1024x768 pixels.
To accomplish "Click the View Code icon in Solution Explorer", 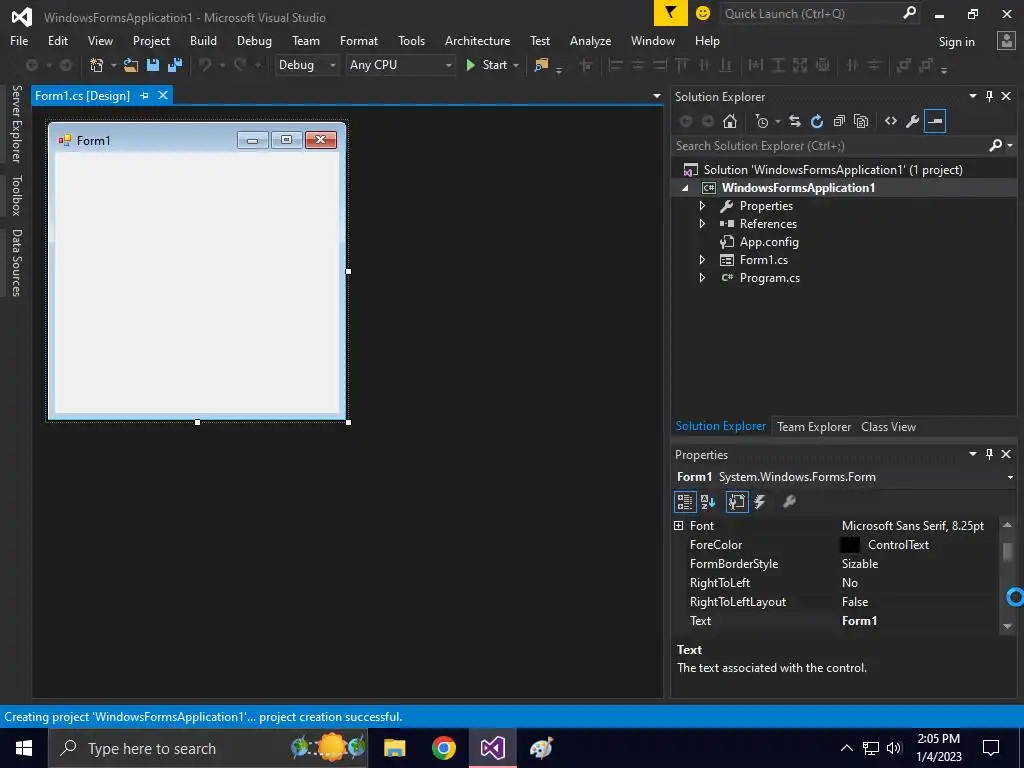I will pyautogui.click(x=891, y=121).
